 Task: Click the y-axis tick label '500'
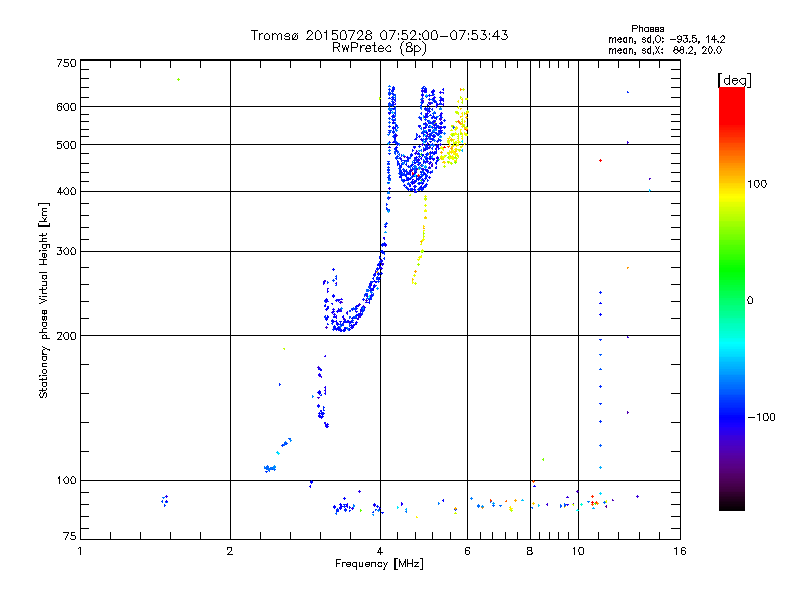tap(66, 145)
